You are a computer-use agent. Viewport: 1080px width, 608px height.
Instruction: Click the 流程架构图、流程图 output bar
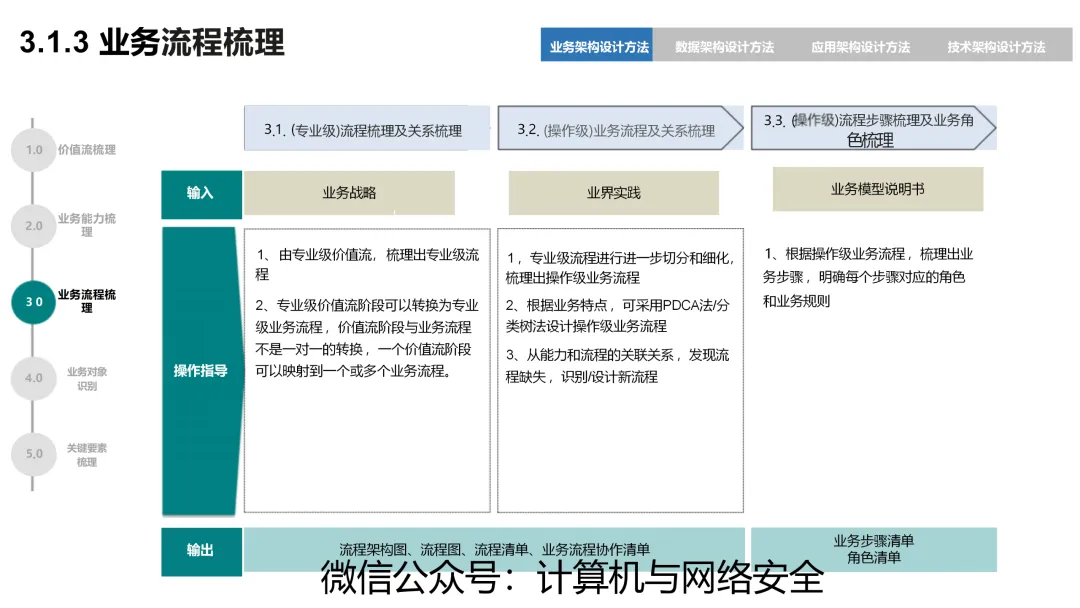494,549
